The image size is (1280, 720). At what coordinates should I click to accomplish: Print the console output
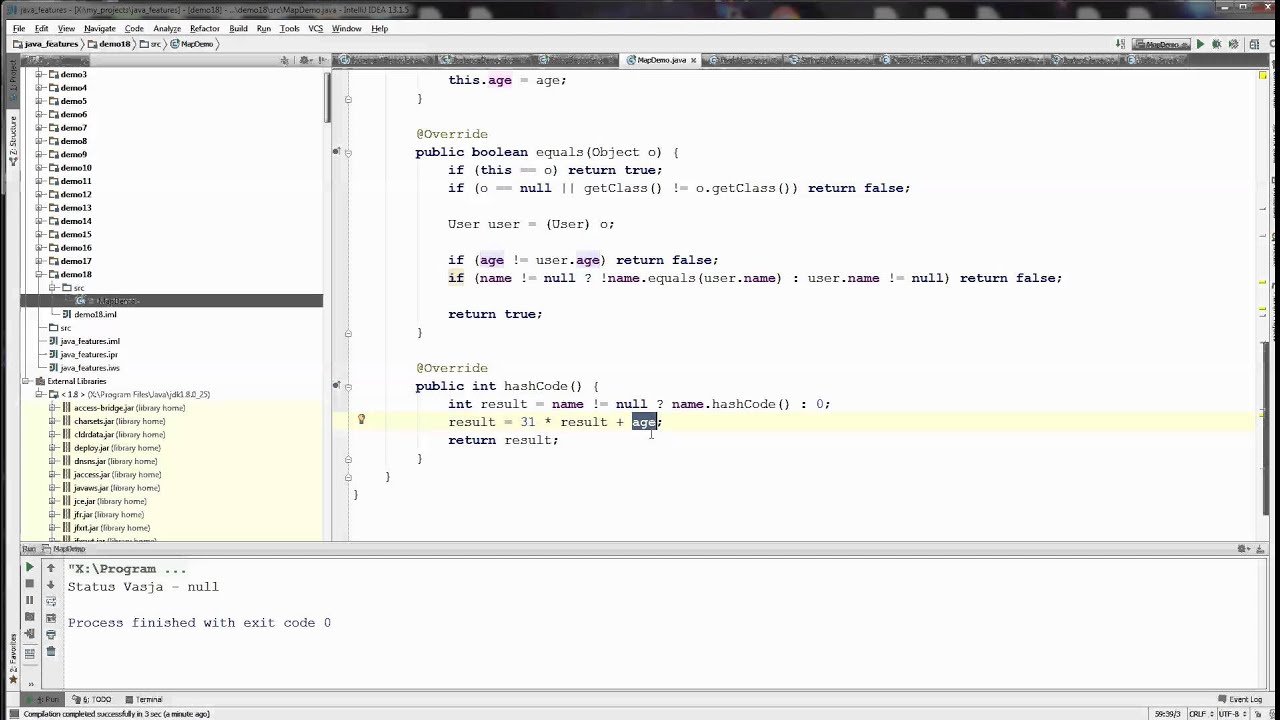[x=51, y=635]
